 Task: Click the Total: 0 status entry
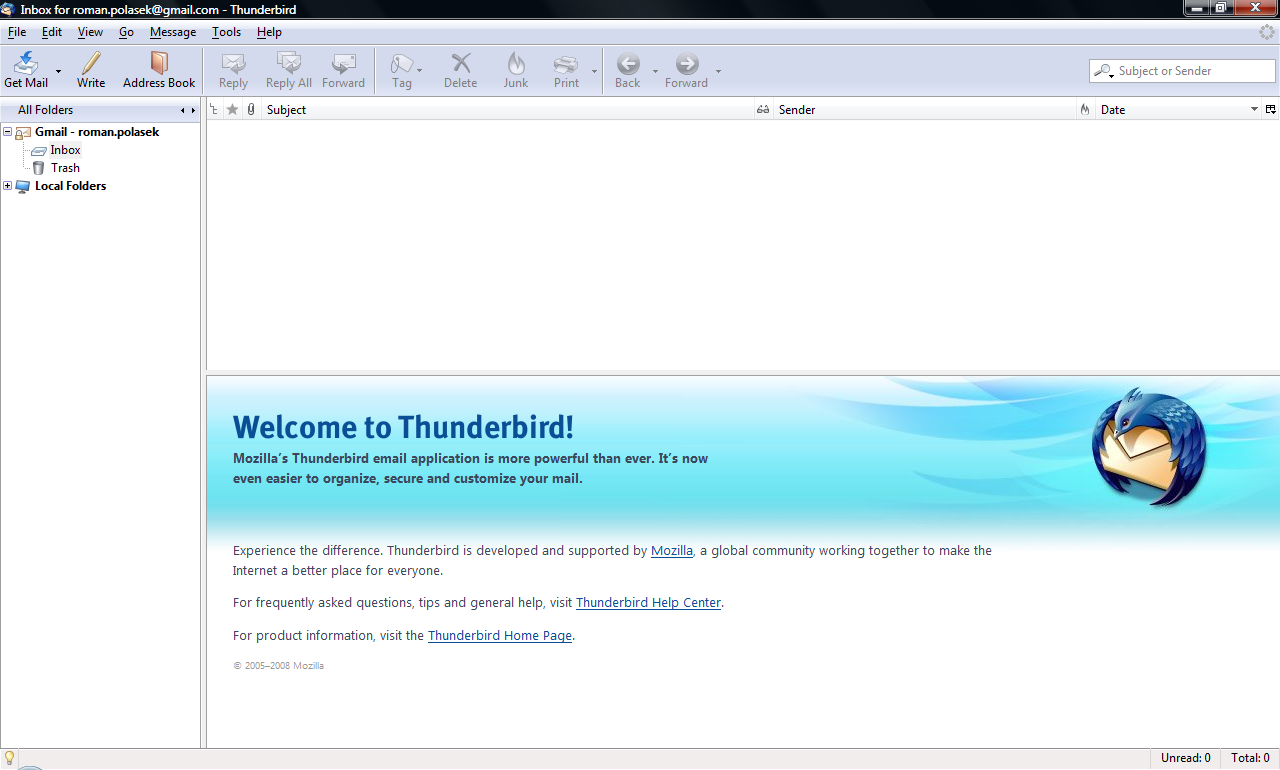pyautogui.click(x=1250, y=758)
